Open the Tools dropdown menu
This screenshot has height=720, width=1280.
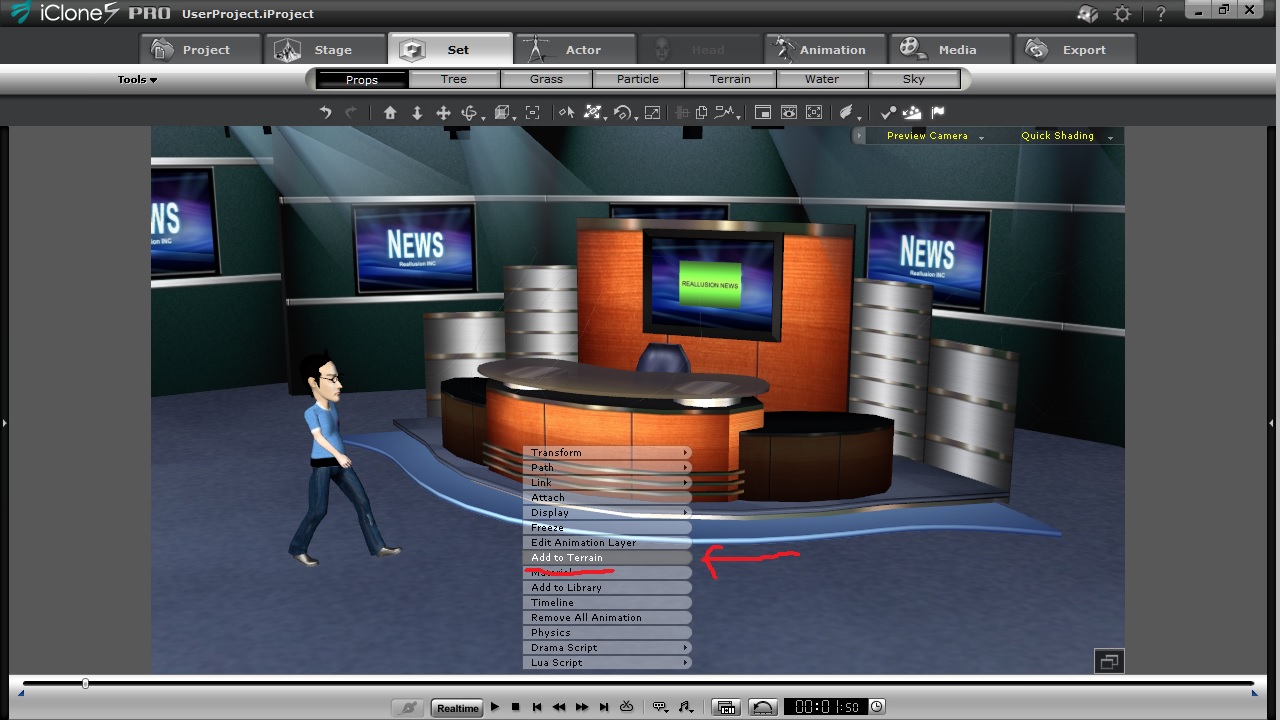(137, 79)
